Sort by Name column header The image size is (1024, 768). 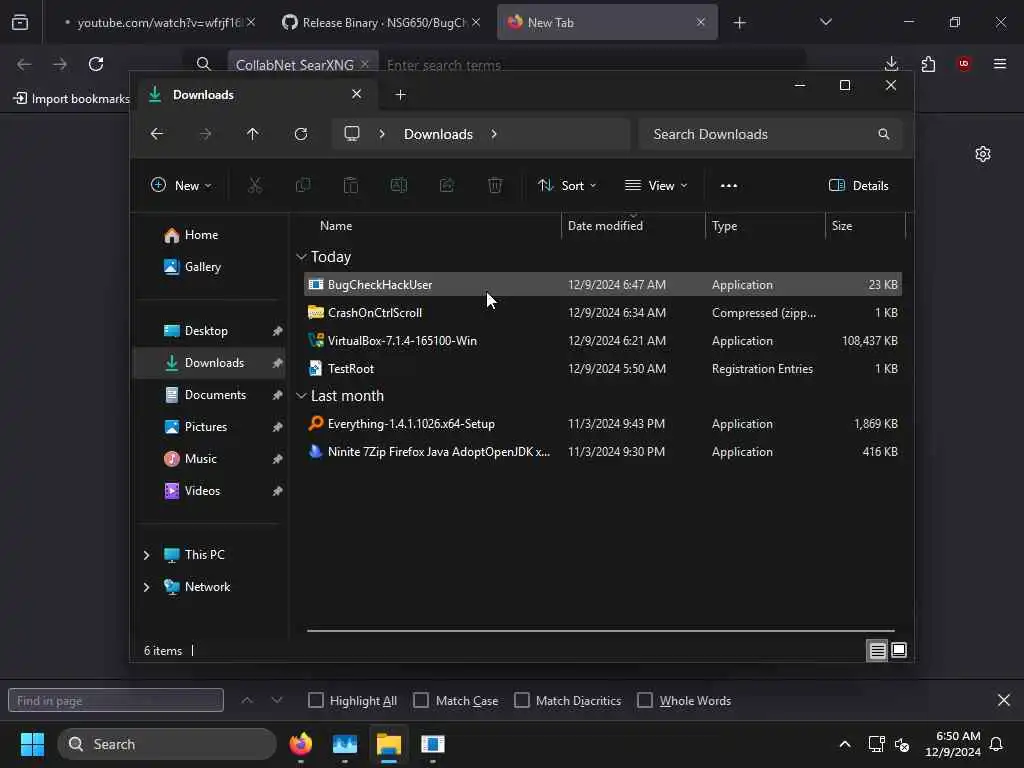point(336,226)
